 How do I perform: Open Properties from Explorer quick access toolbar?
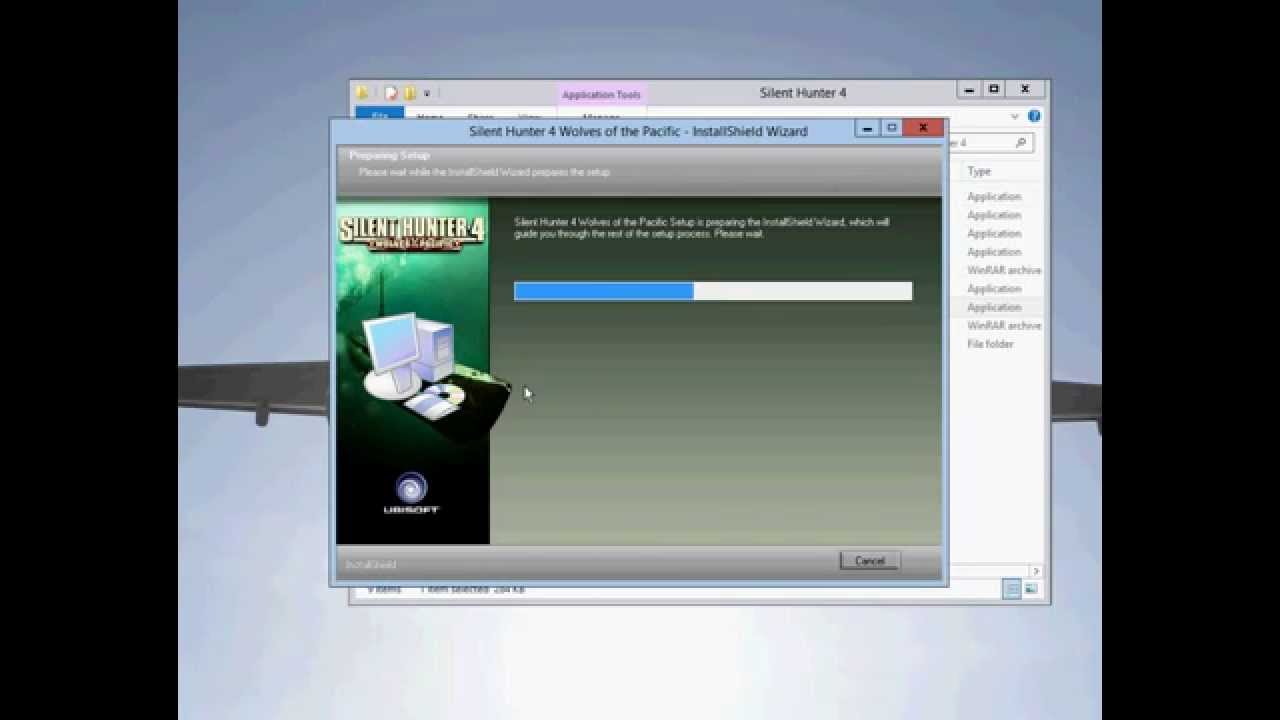(x=391, y=93)
